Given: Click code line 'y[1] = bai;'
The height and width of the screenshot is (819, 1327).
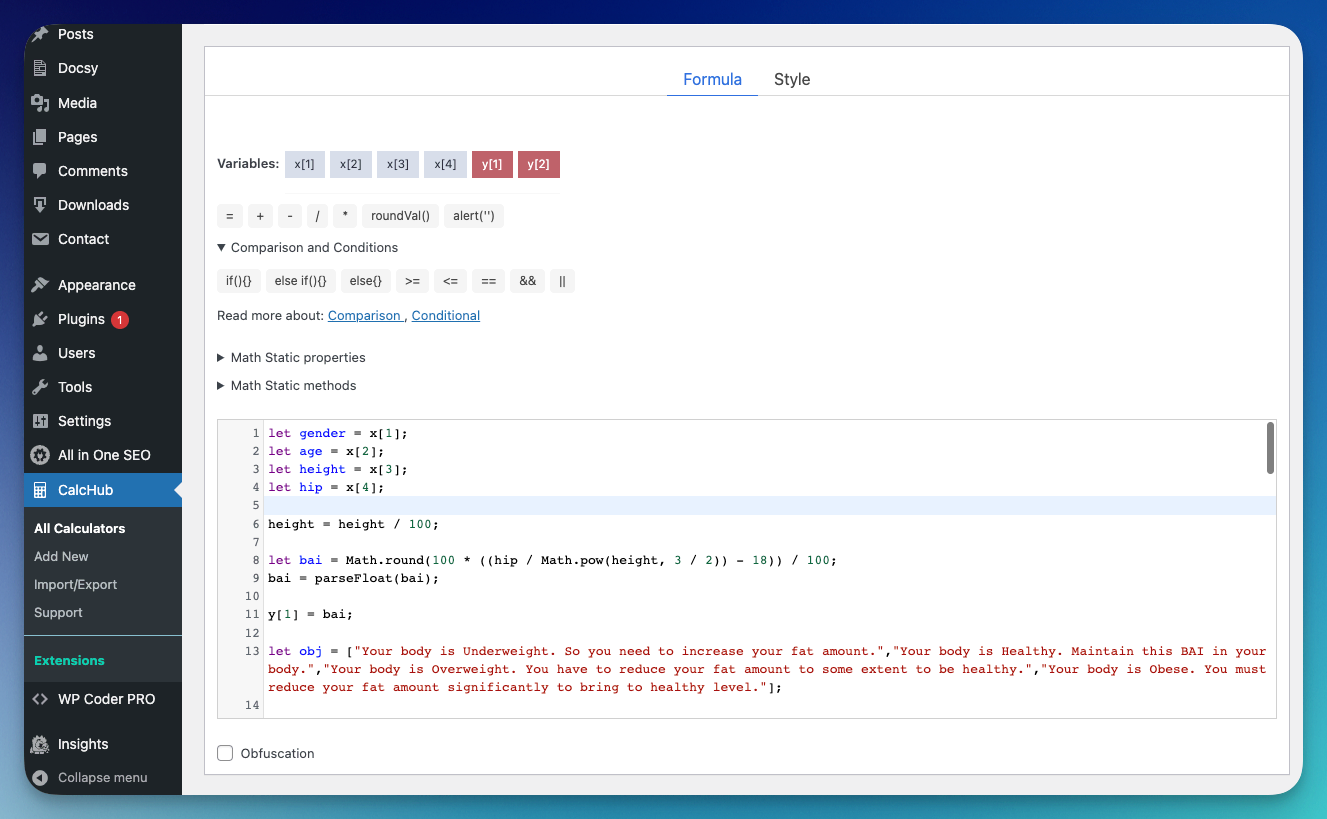Looking at the screenshot, I should (x=310, y=614).
